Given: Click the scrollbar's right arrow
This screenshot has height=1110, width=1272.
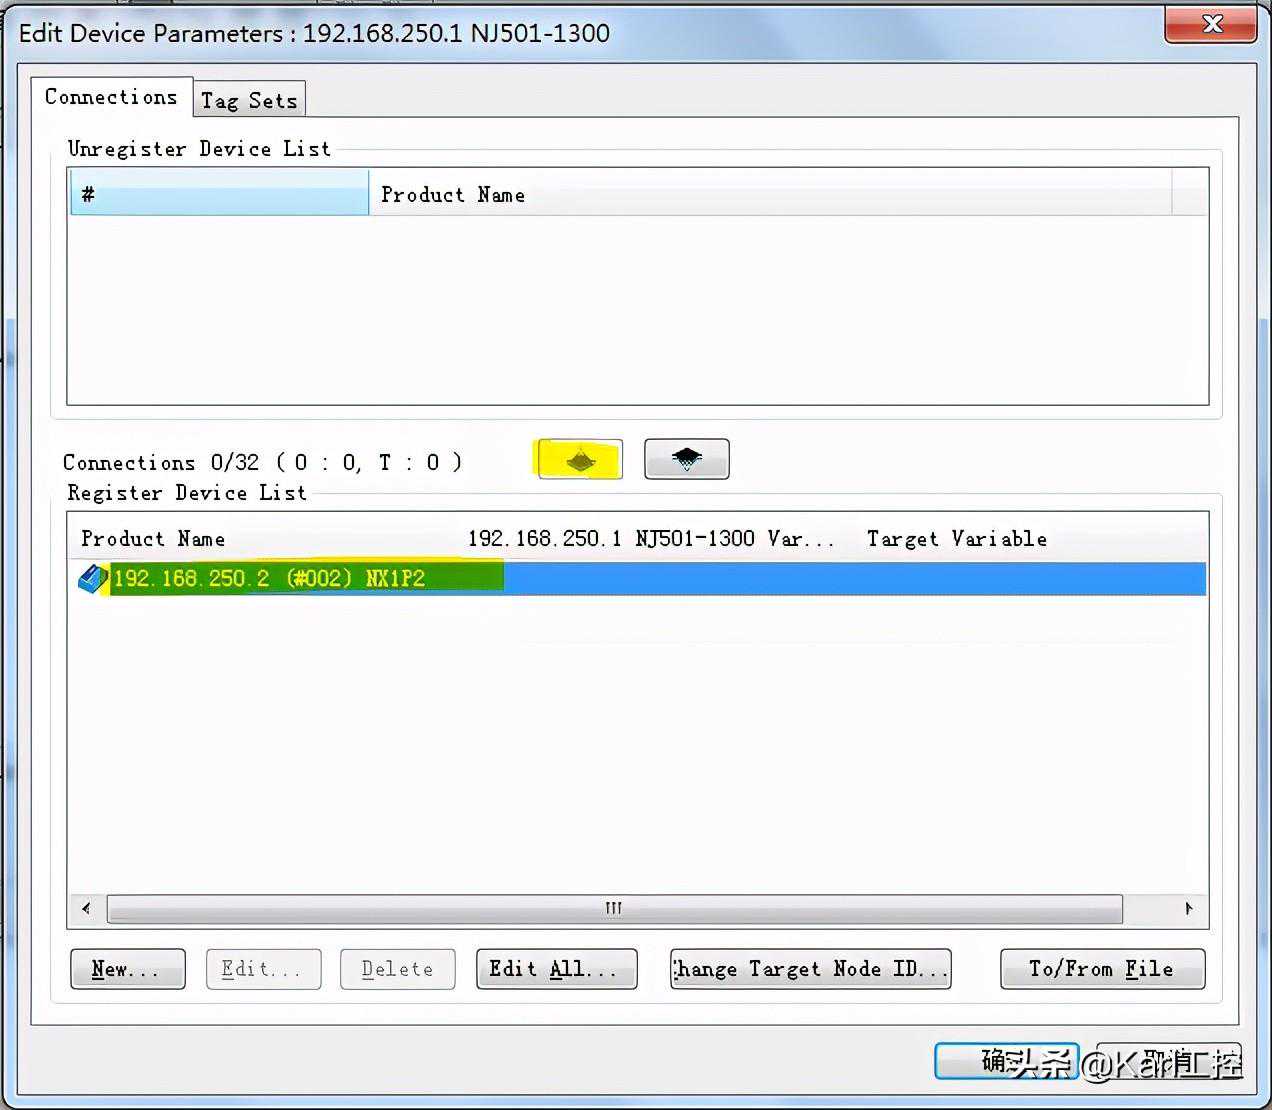Looking at the screenshot, I should (x=1188, y=908).
